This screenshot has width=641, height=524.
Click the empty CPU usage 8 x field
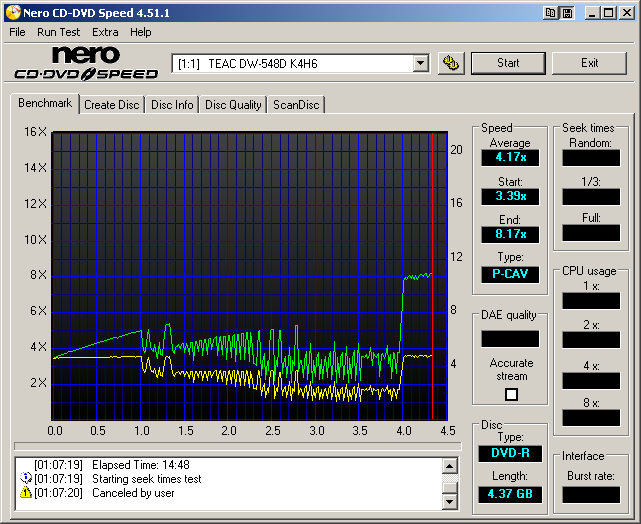point(591,418)
